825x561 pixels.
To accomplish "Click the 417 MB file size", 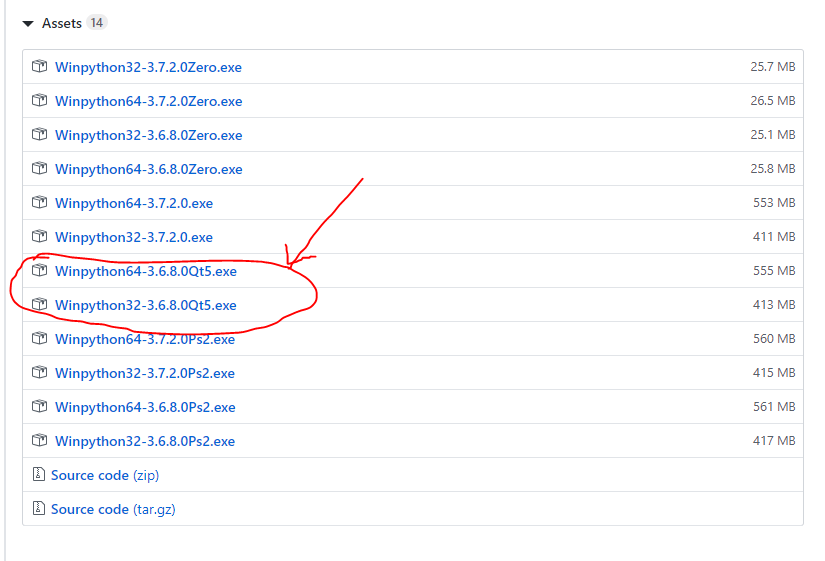I will pos(774,440).
